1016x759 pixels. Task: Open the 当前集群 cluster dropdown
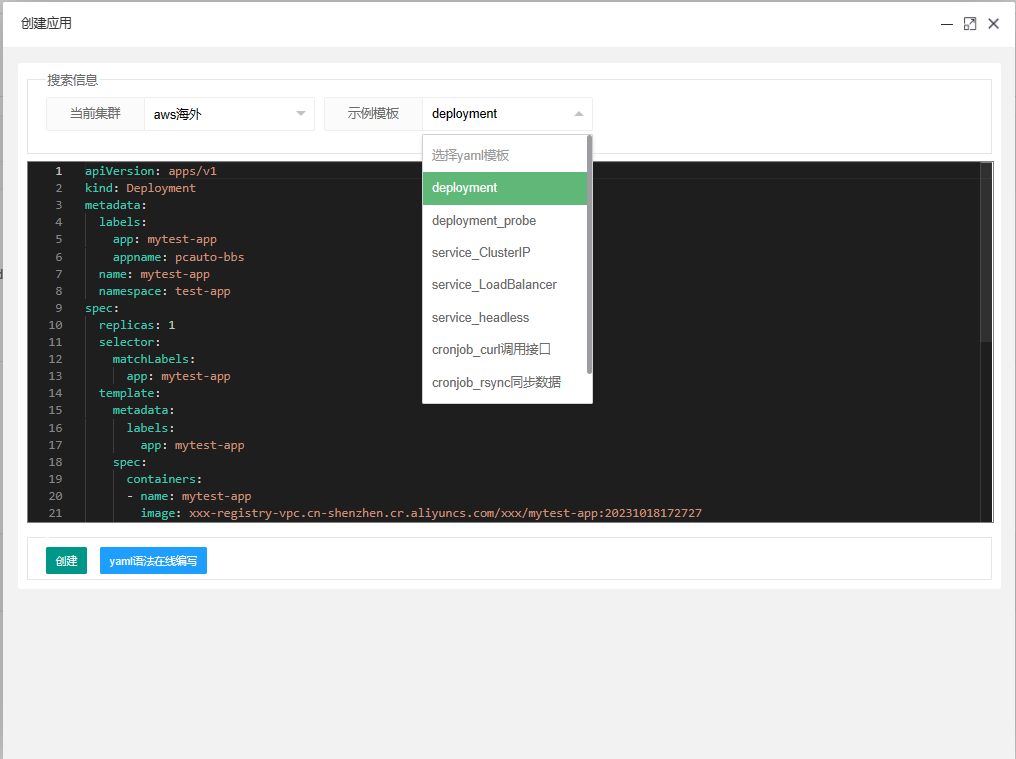(229, 114)
